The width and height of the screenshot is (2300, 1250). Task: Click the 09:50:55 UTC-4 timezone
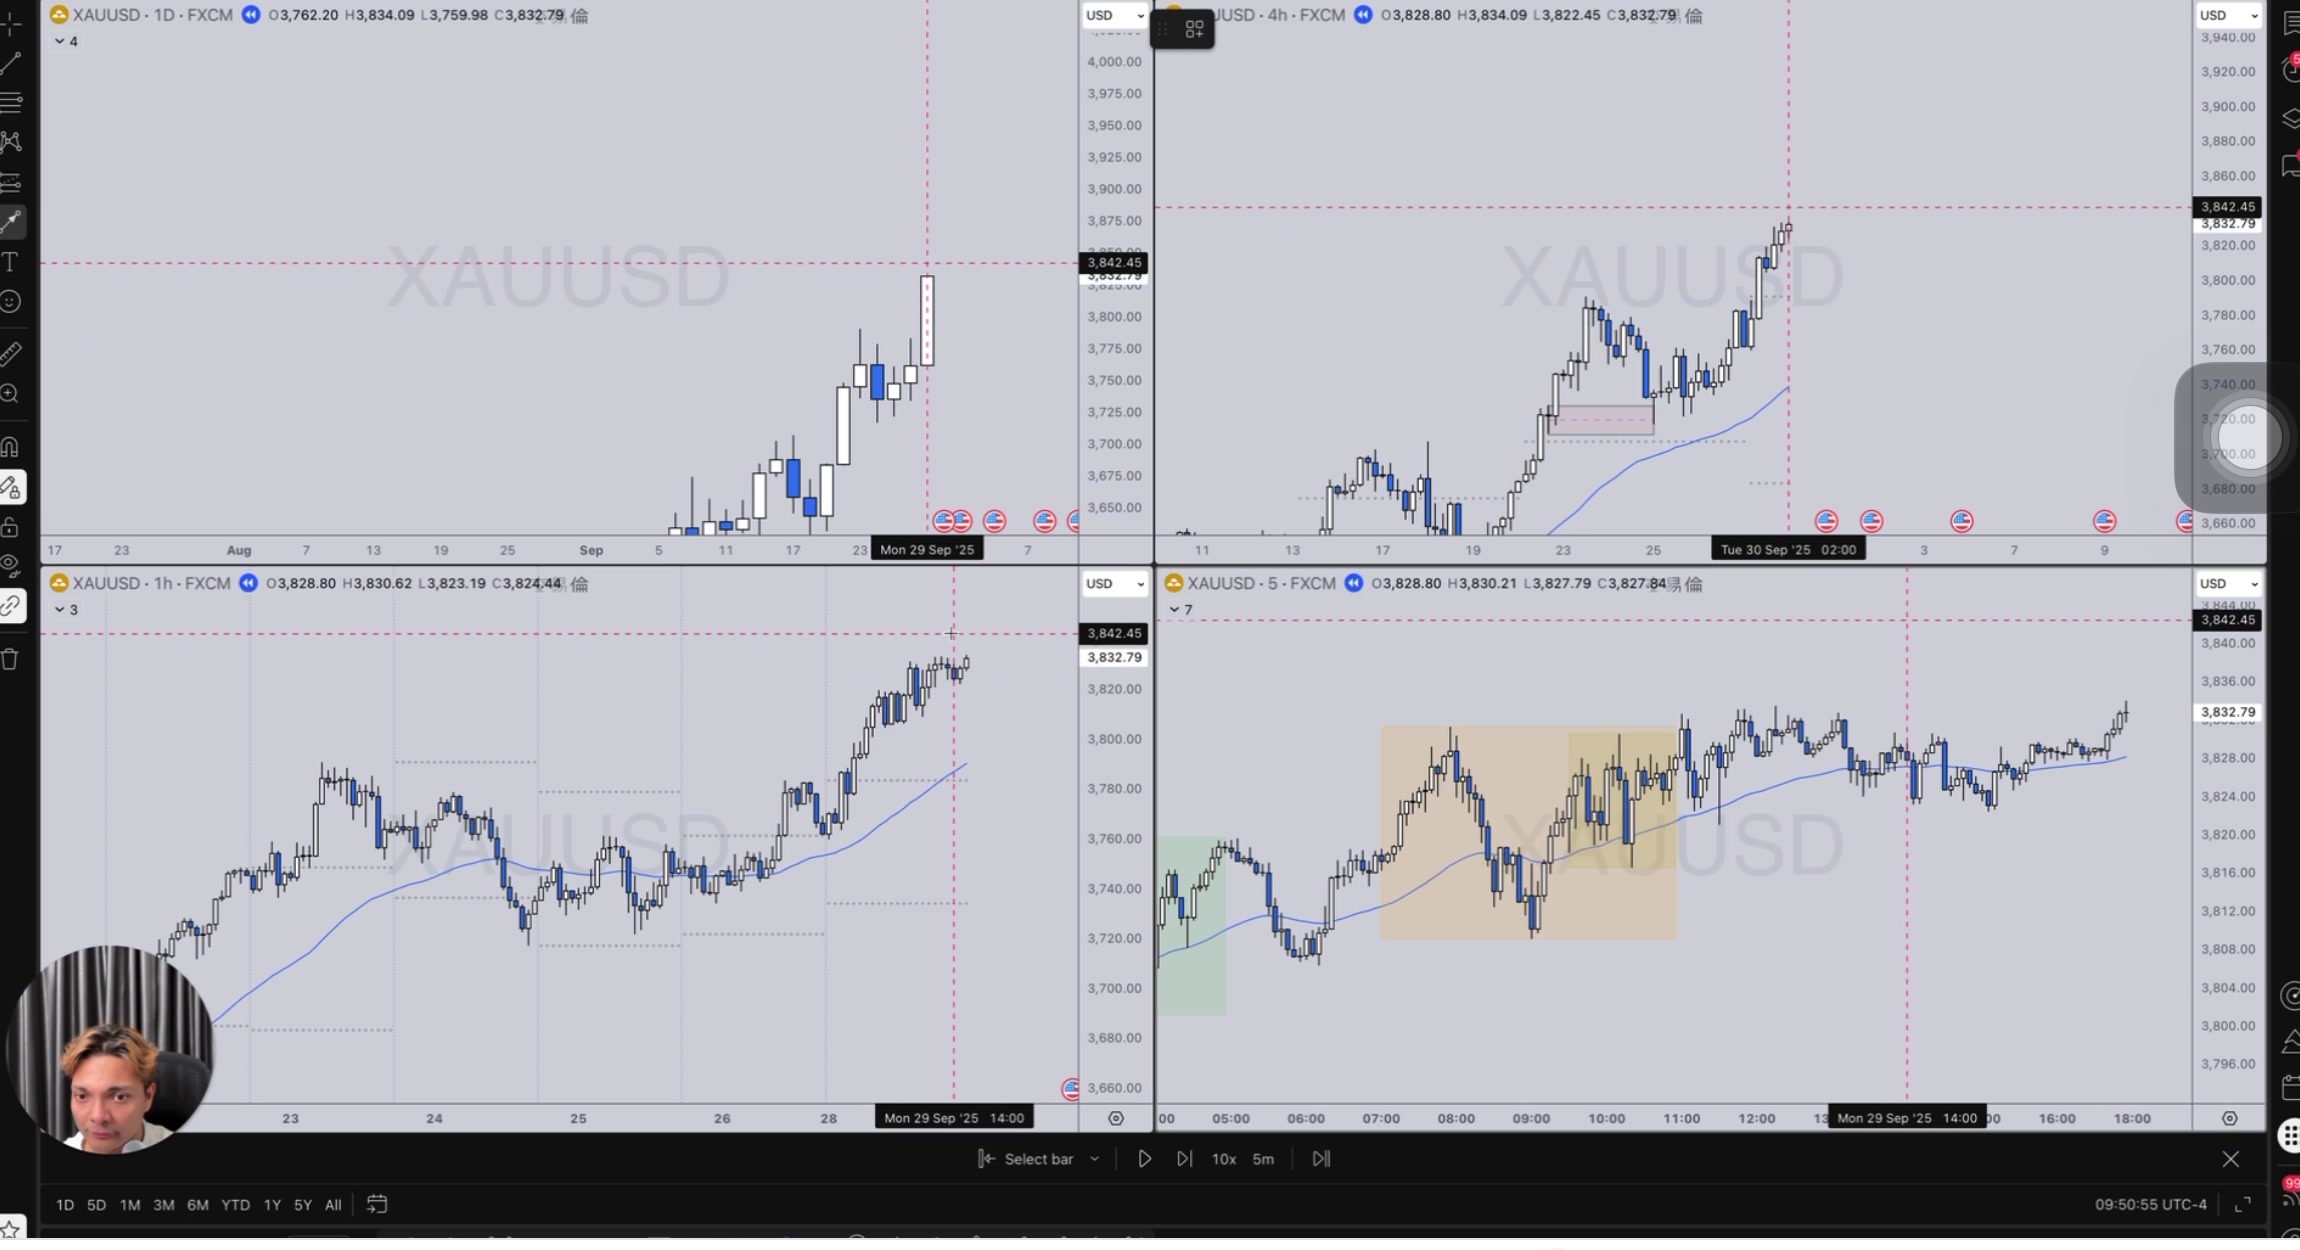(2150, 1205)
